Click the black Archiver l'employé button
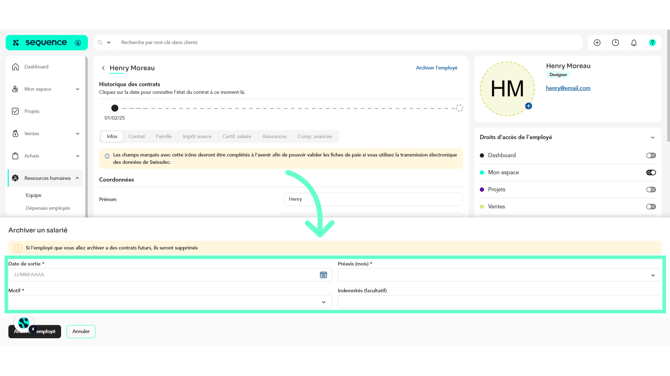The height and width of the screenshot is (376, 670). pos(35,332)
